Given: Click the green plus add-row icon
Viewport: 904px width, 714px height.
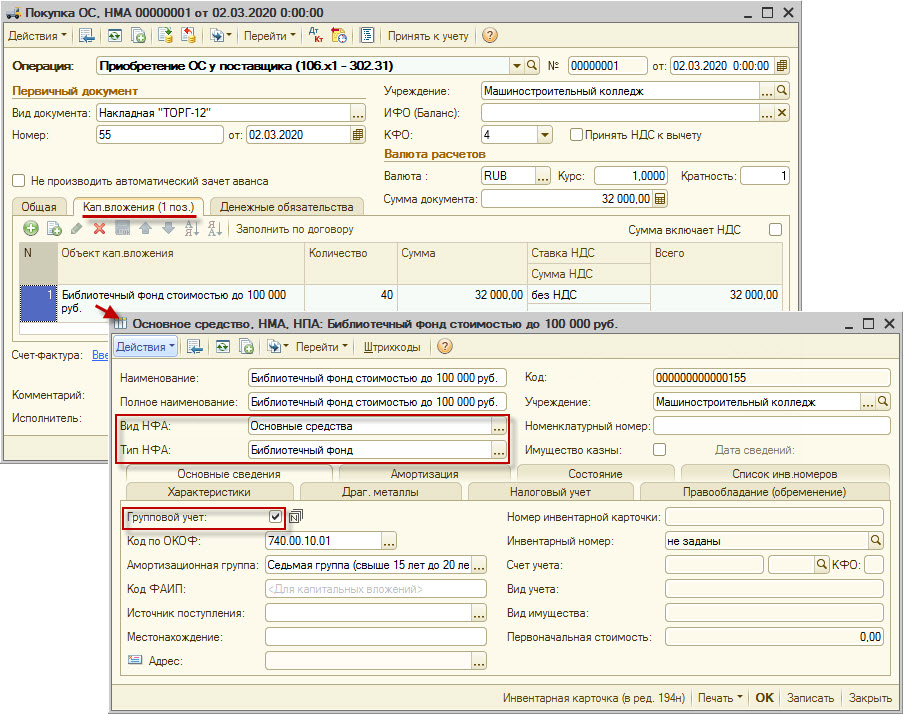Looking at the screenshot, I should tap(31, 228).
